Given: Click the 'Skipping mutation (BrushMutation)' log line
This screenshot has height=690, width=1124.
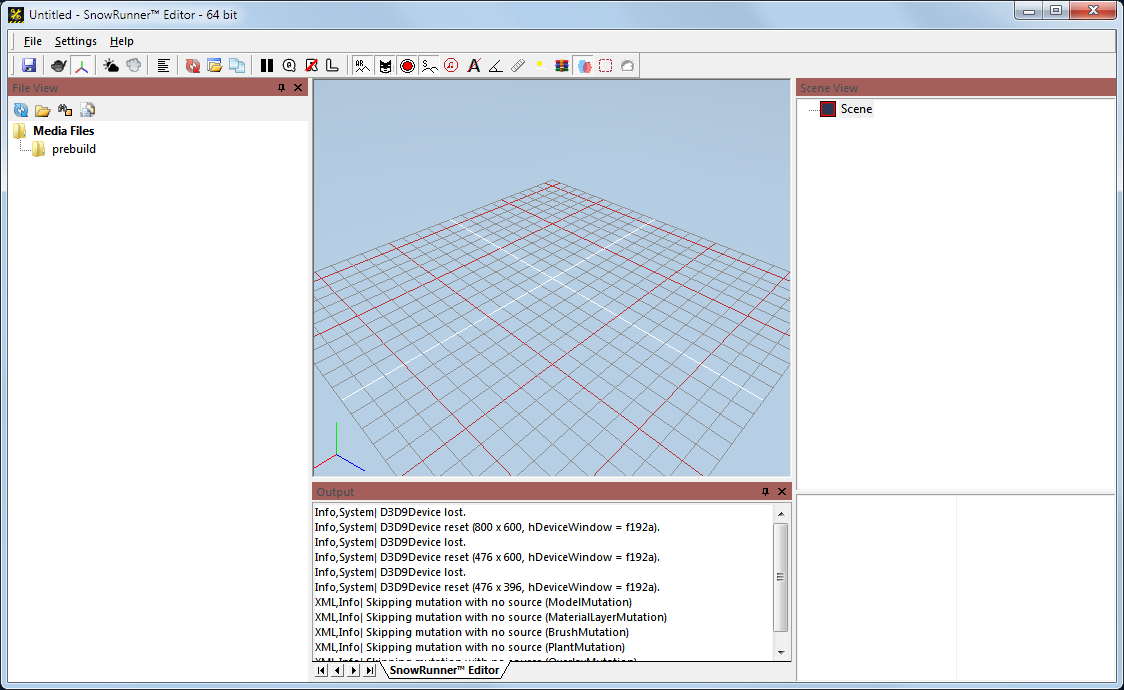Looking at the screenshot, I should [472, 633].
